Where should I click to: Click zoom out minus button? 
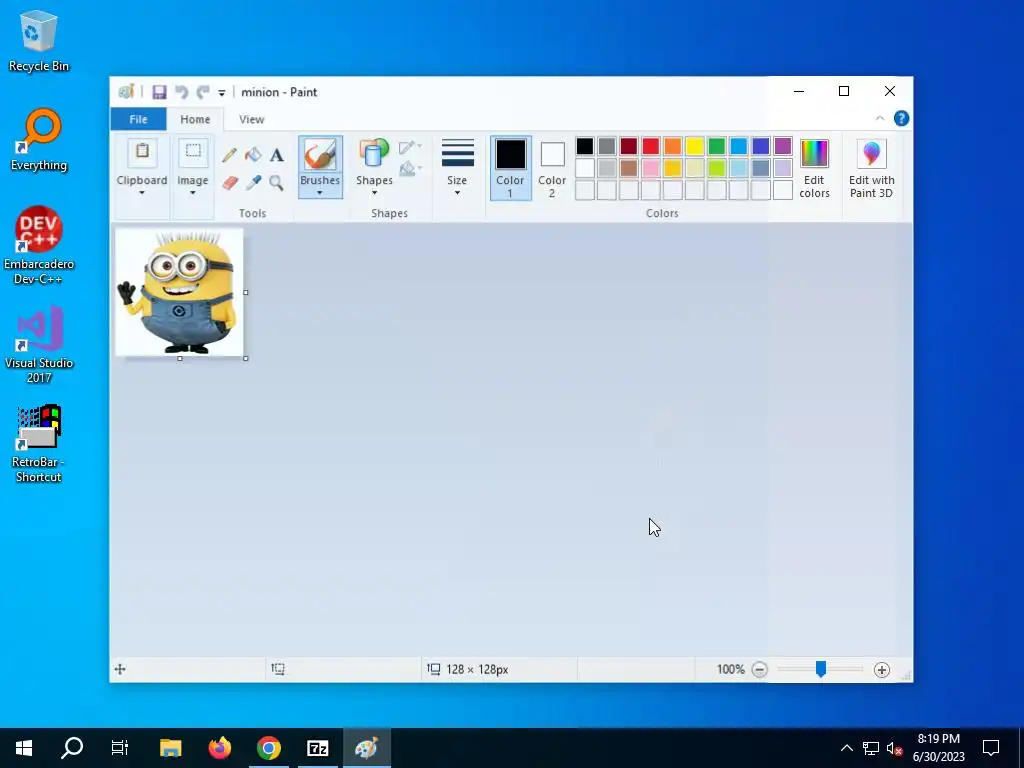760,669
